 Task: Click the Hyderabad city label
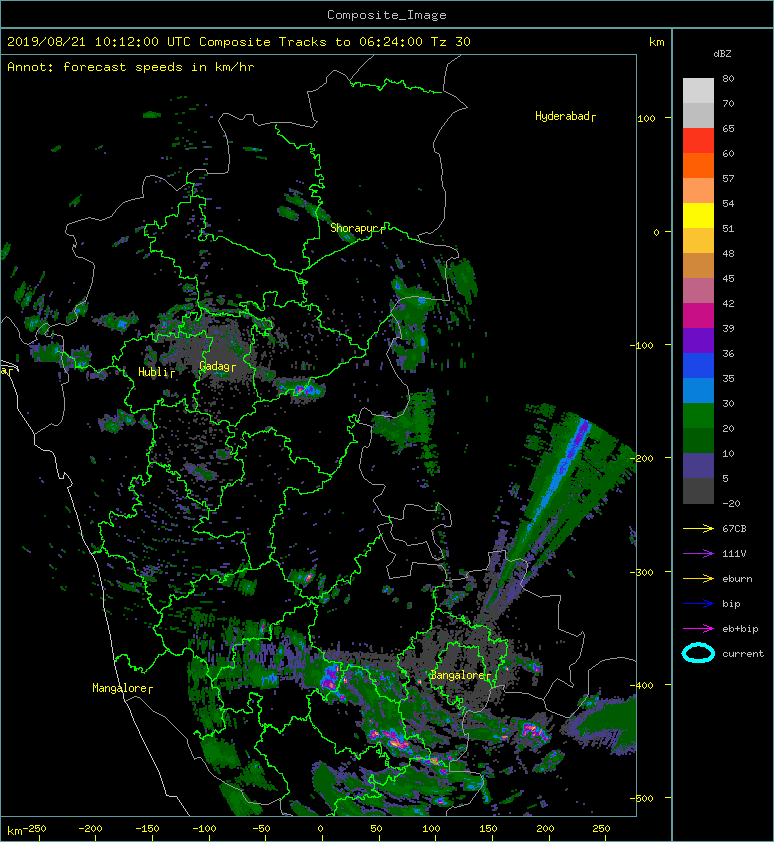565,117
